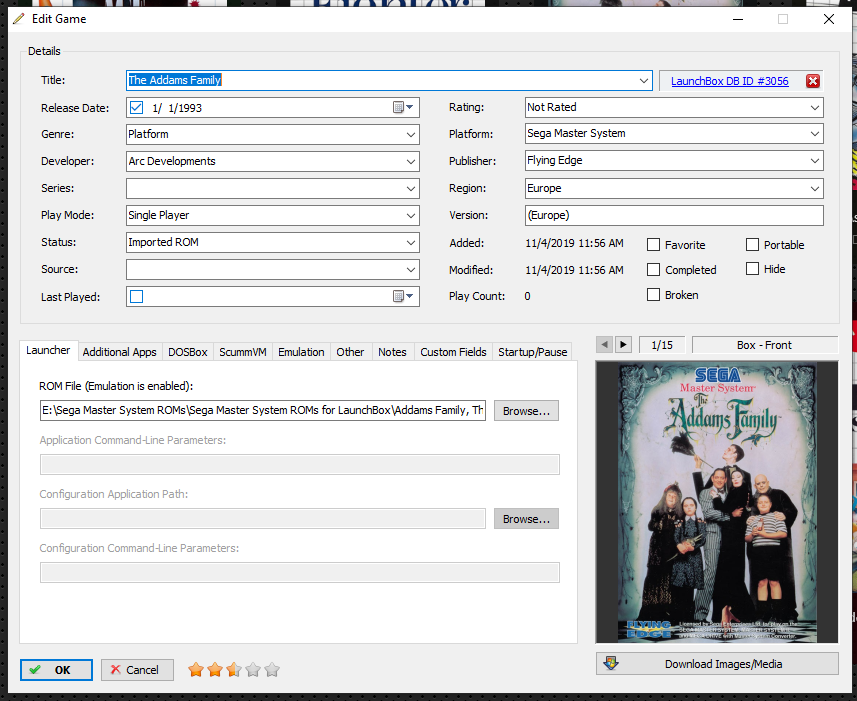Viewport: 857px width, 701px height.
Task: Expand the Title dropdown
Action: [644, 80]
